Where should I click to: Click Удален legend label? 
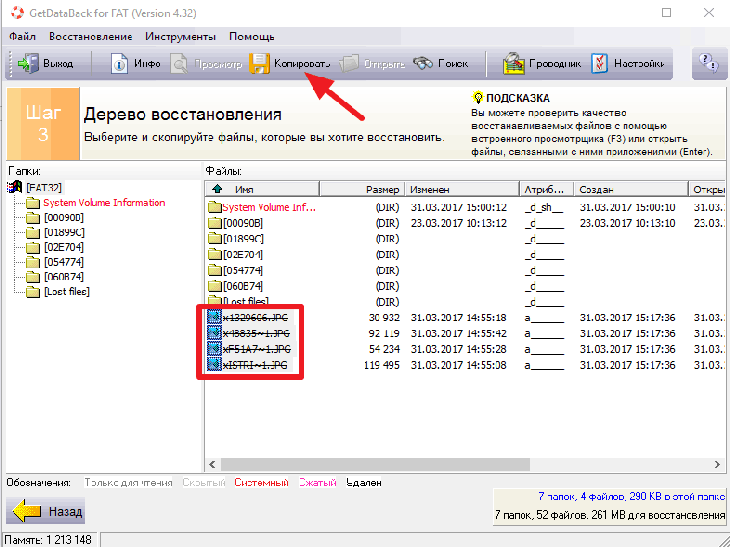[x=364, y=482]
